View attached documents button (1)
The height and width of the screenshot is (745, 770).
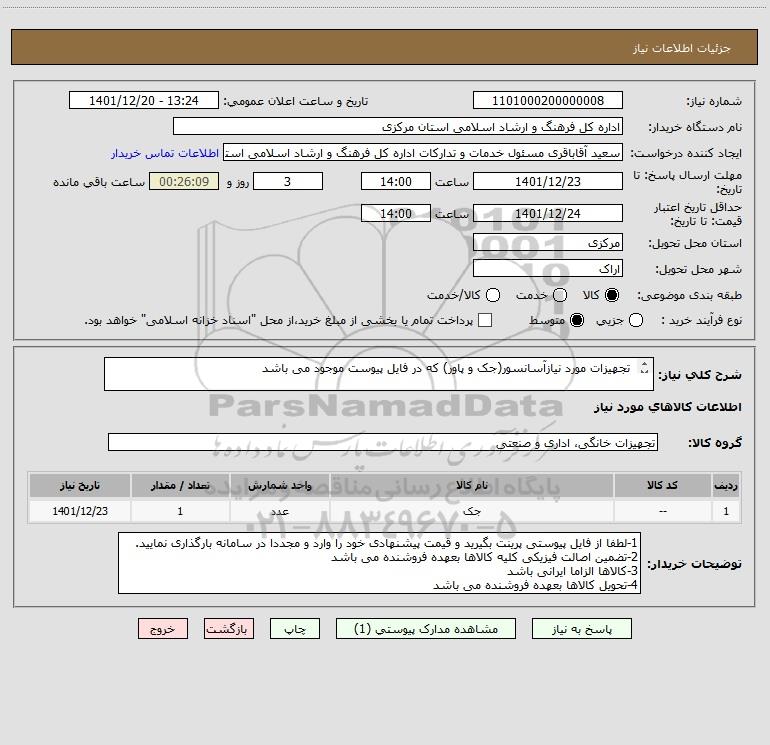click(426, 629)
